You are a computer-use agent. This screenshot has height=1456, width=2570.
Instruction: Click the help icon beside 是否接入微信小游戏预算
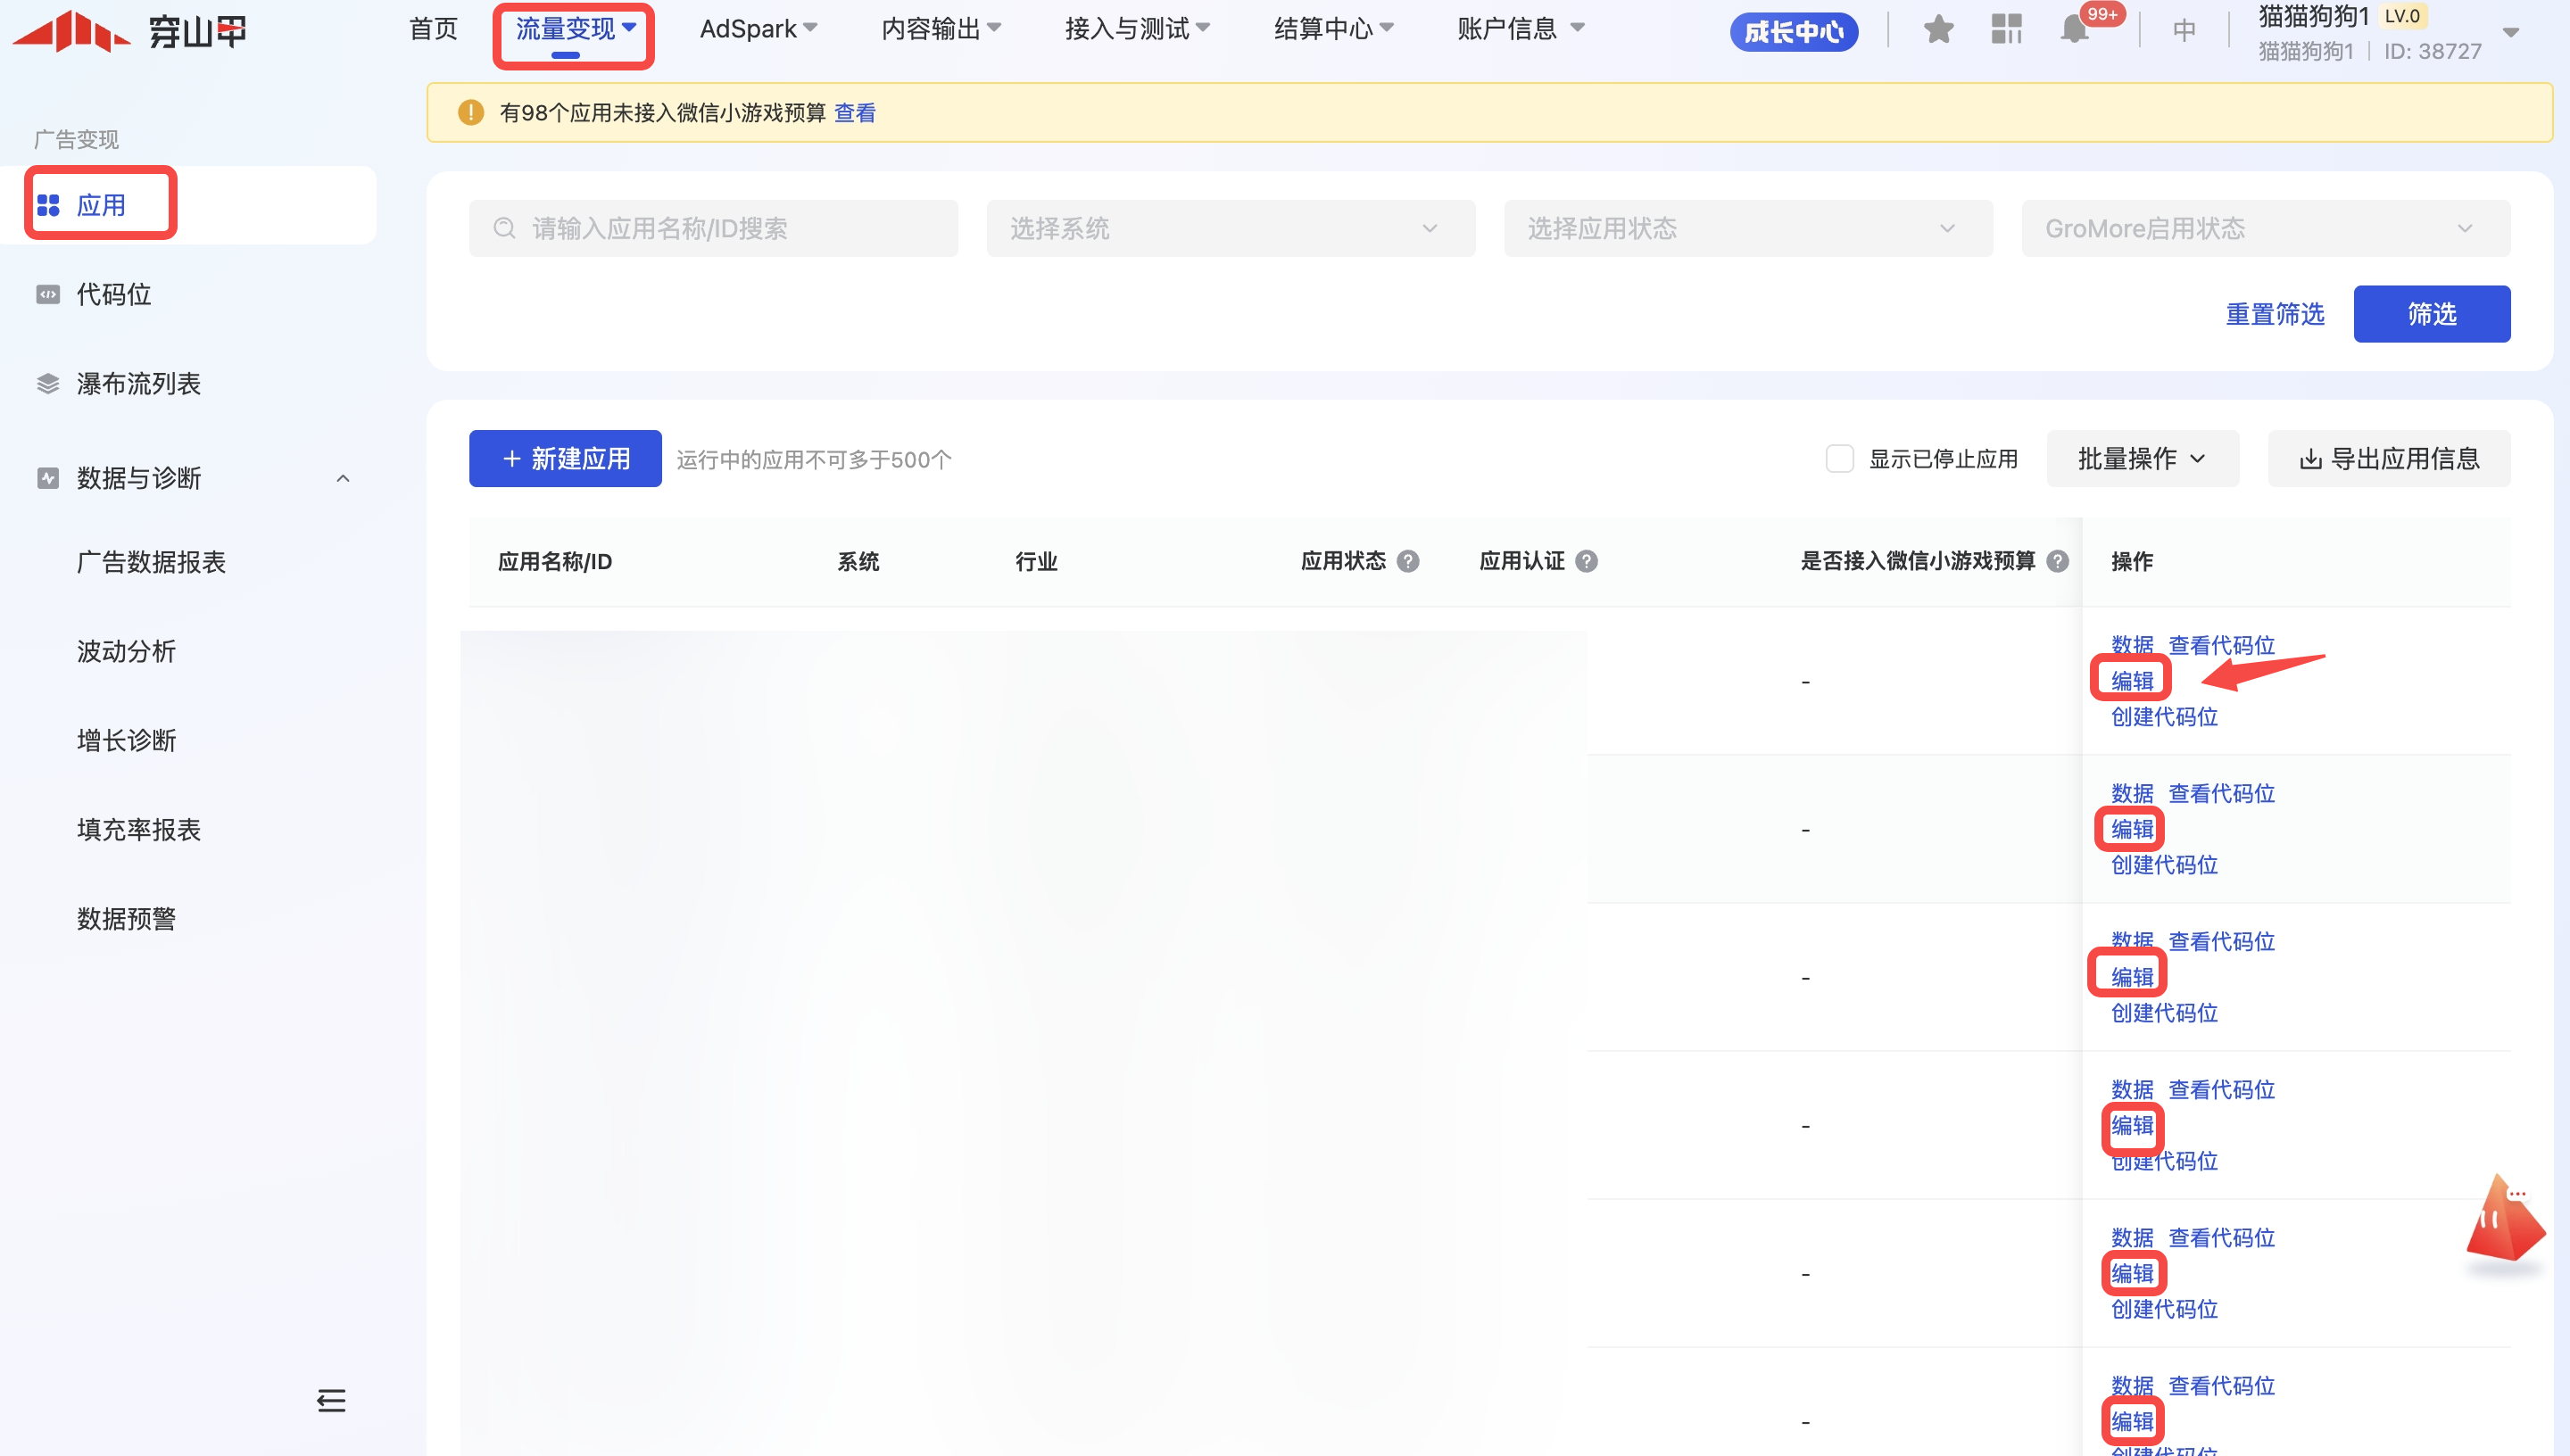click(x=2057, y=561)
